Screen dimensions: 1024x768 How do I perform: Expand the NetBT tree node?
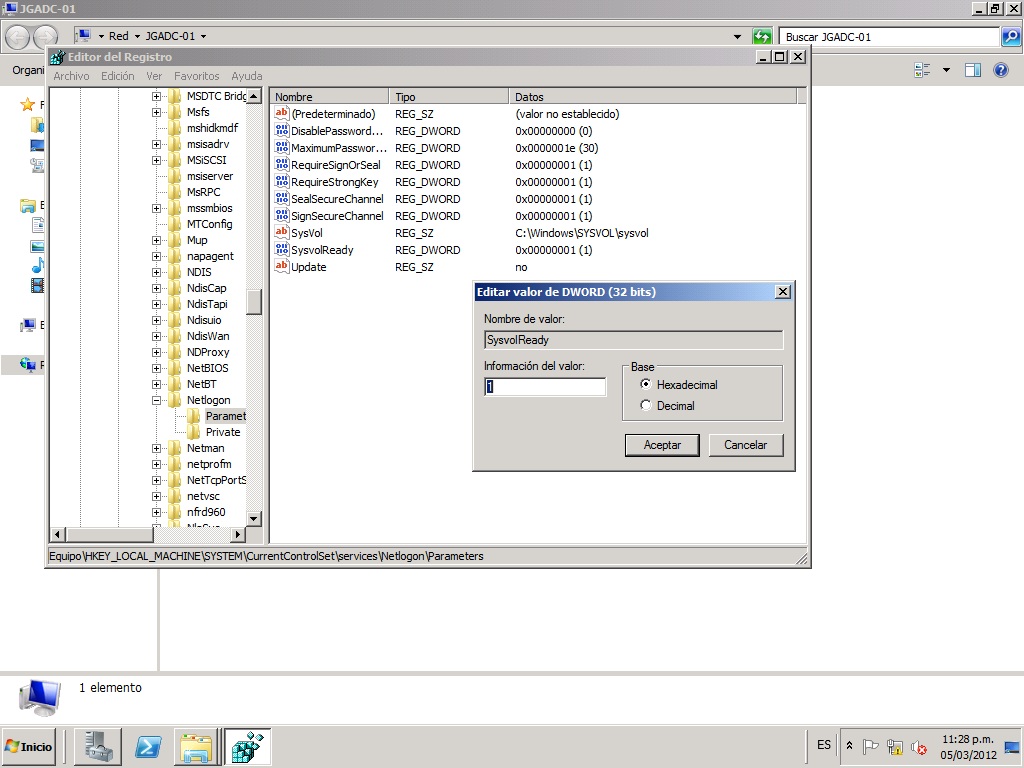click(156, 384)
